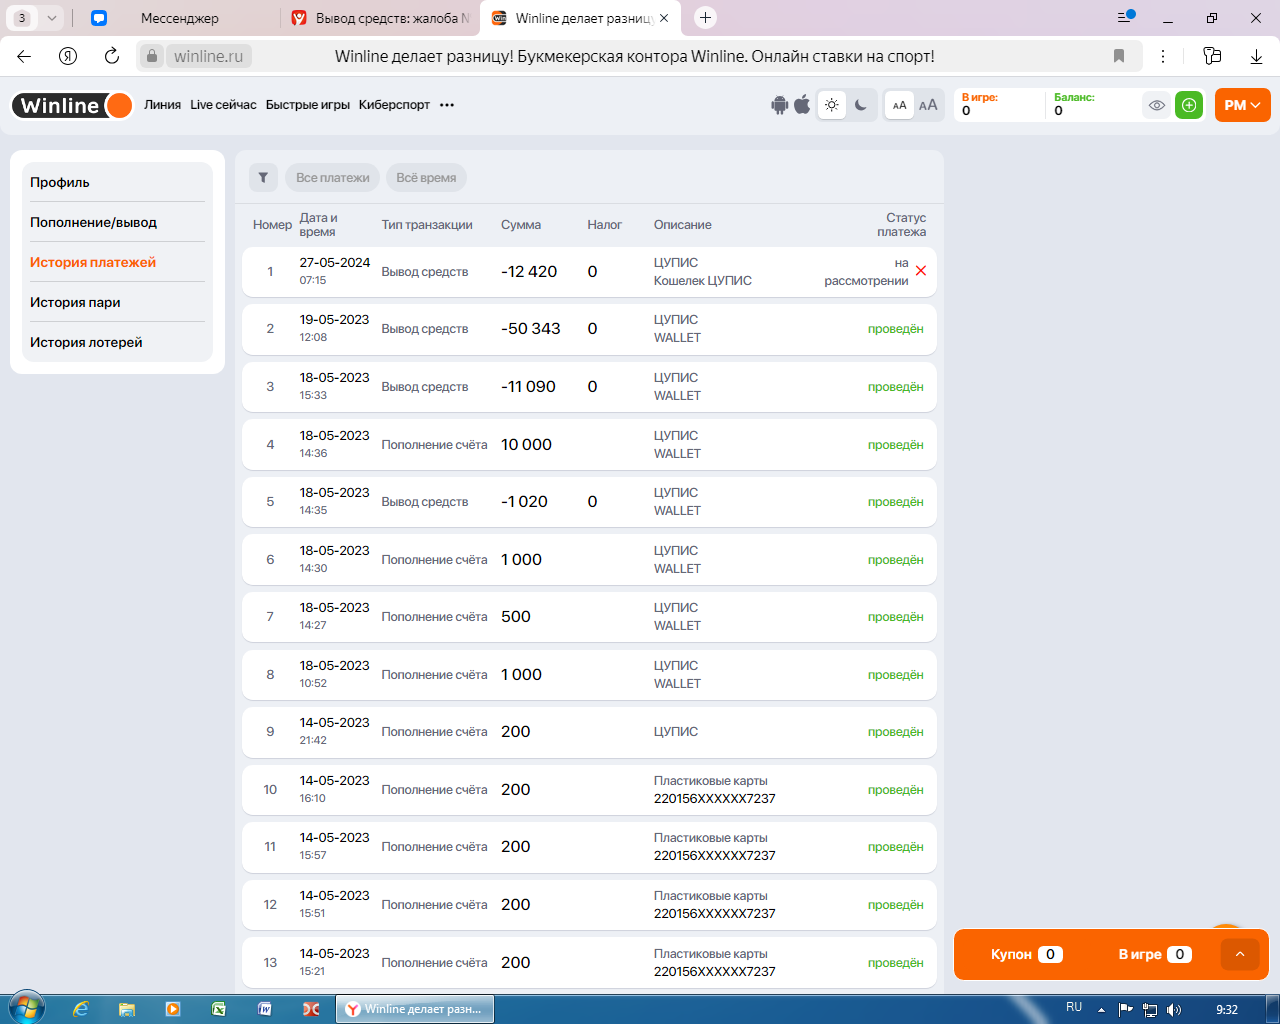Viewport: 1280px width, 1024px height.
Task: Click the Android app download icon
Action: (780, 105)
